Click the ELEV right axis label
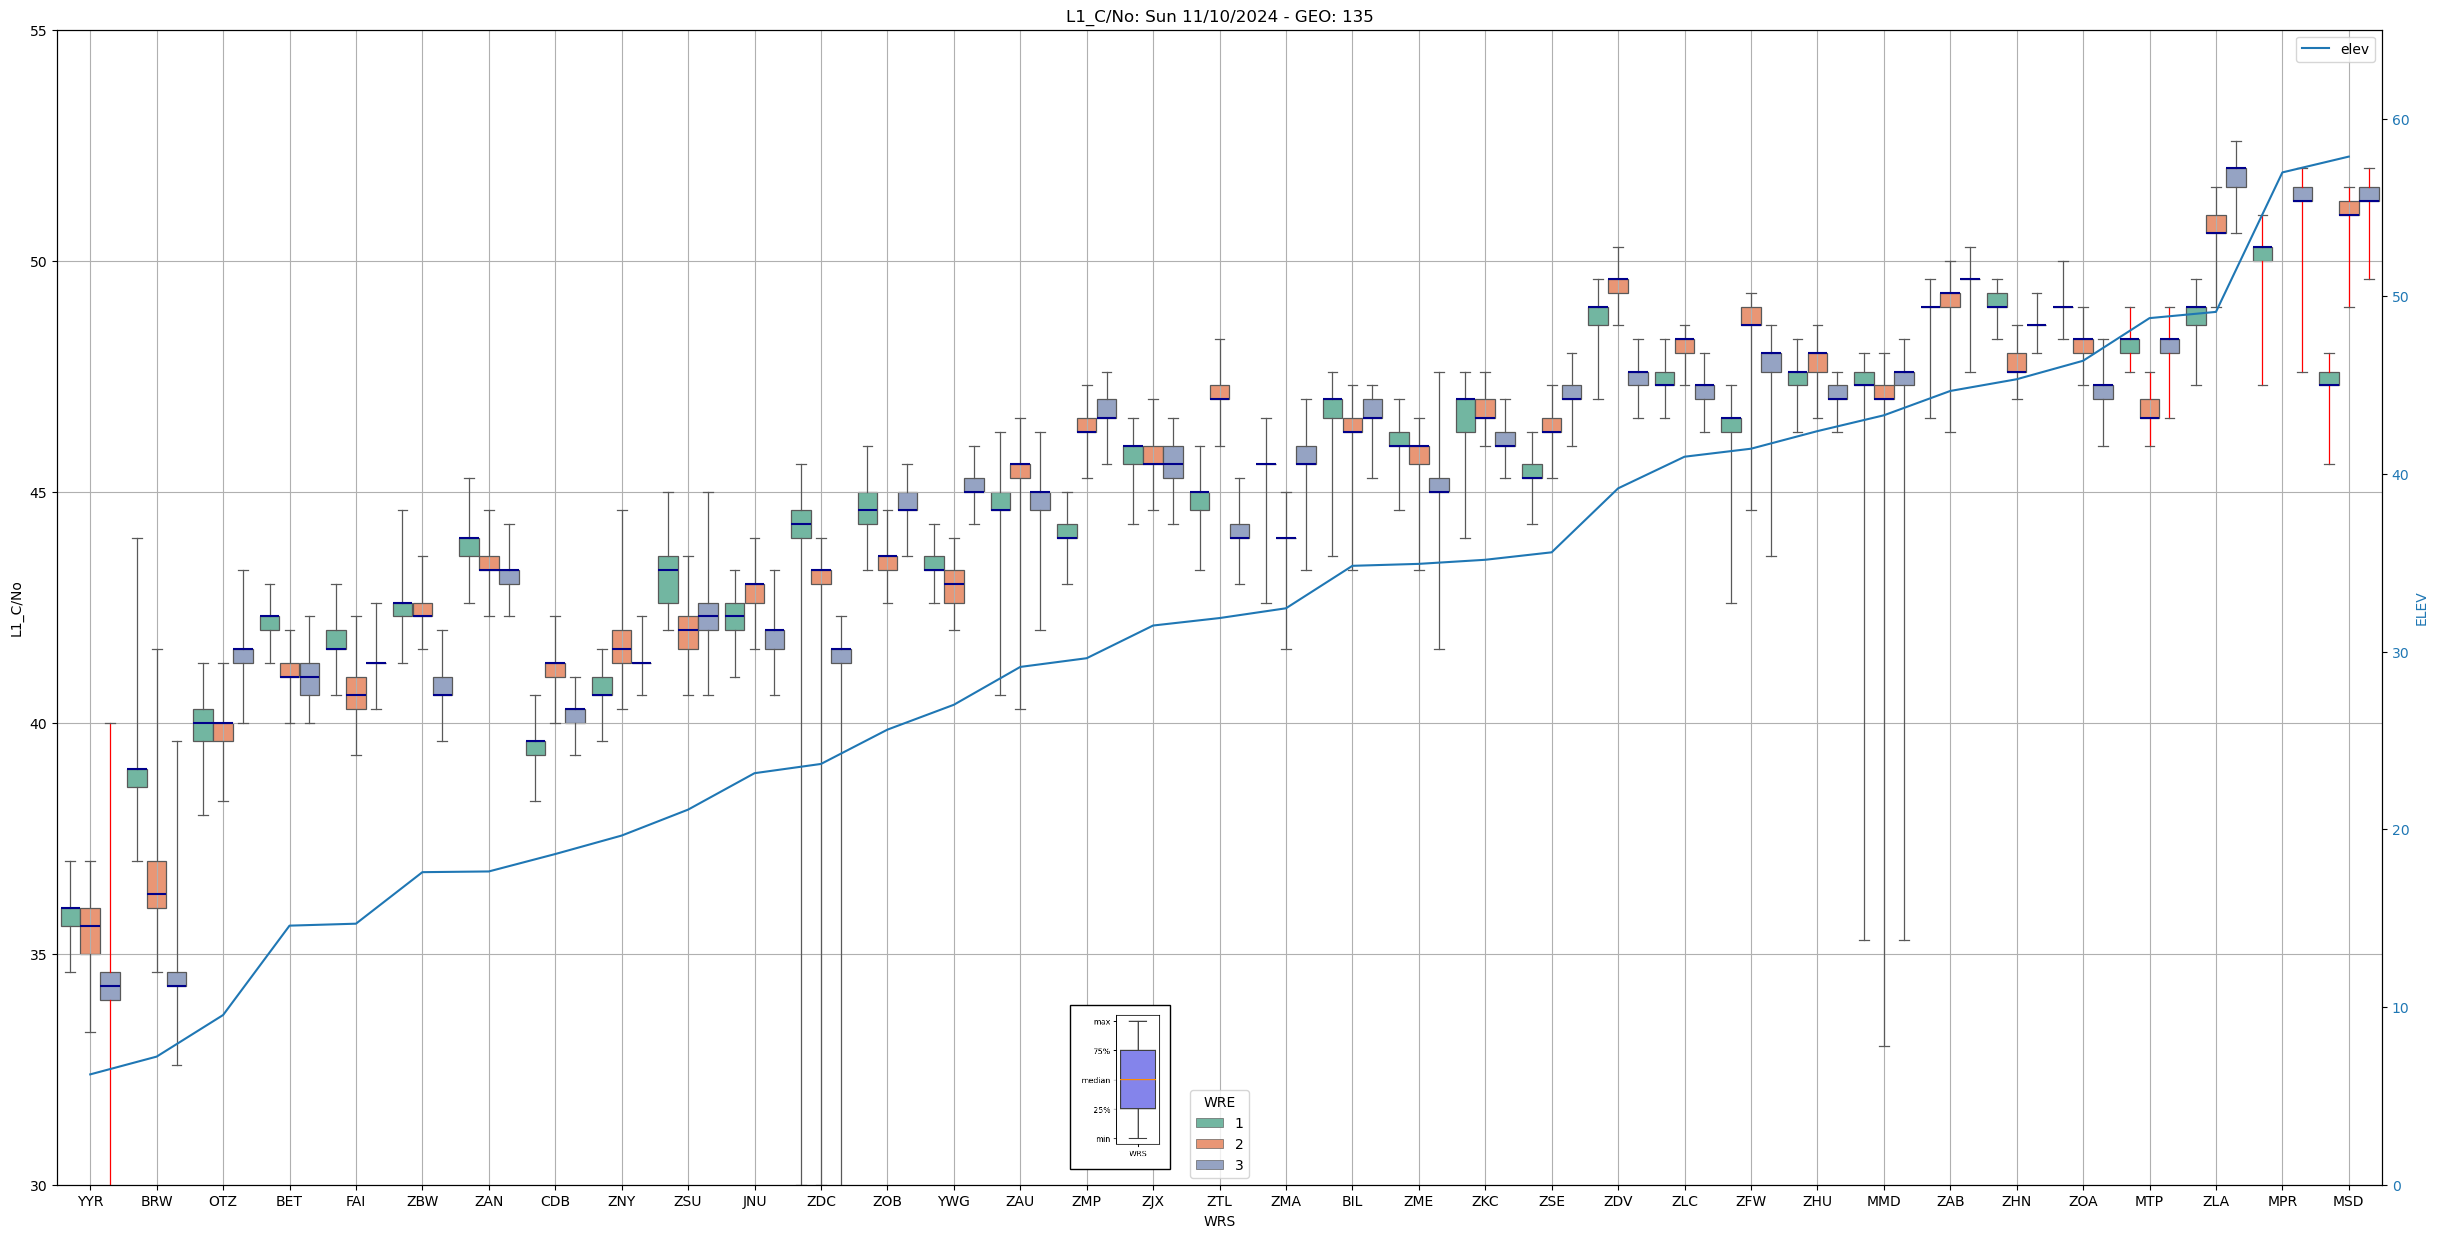Screen dimensions: 2439x1238 [2421, 609]
